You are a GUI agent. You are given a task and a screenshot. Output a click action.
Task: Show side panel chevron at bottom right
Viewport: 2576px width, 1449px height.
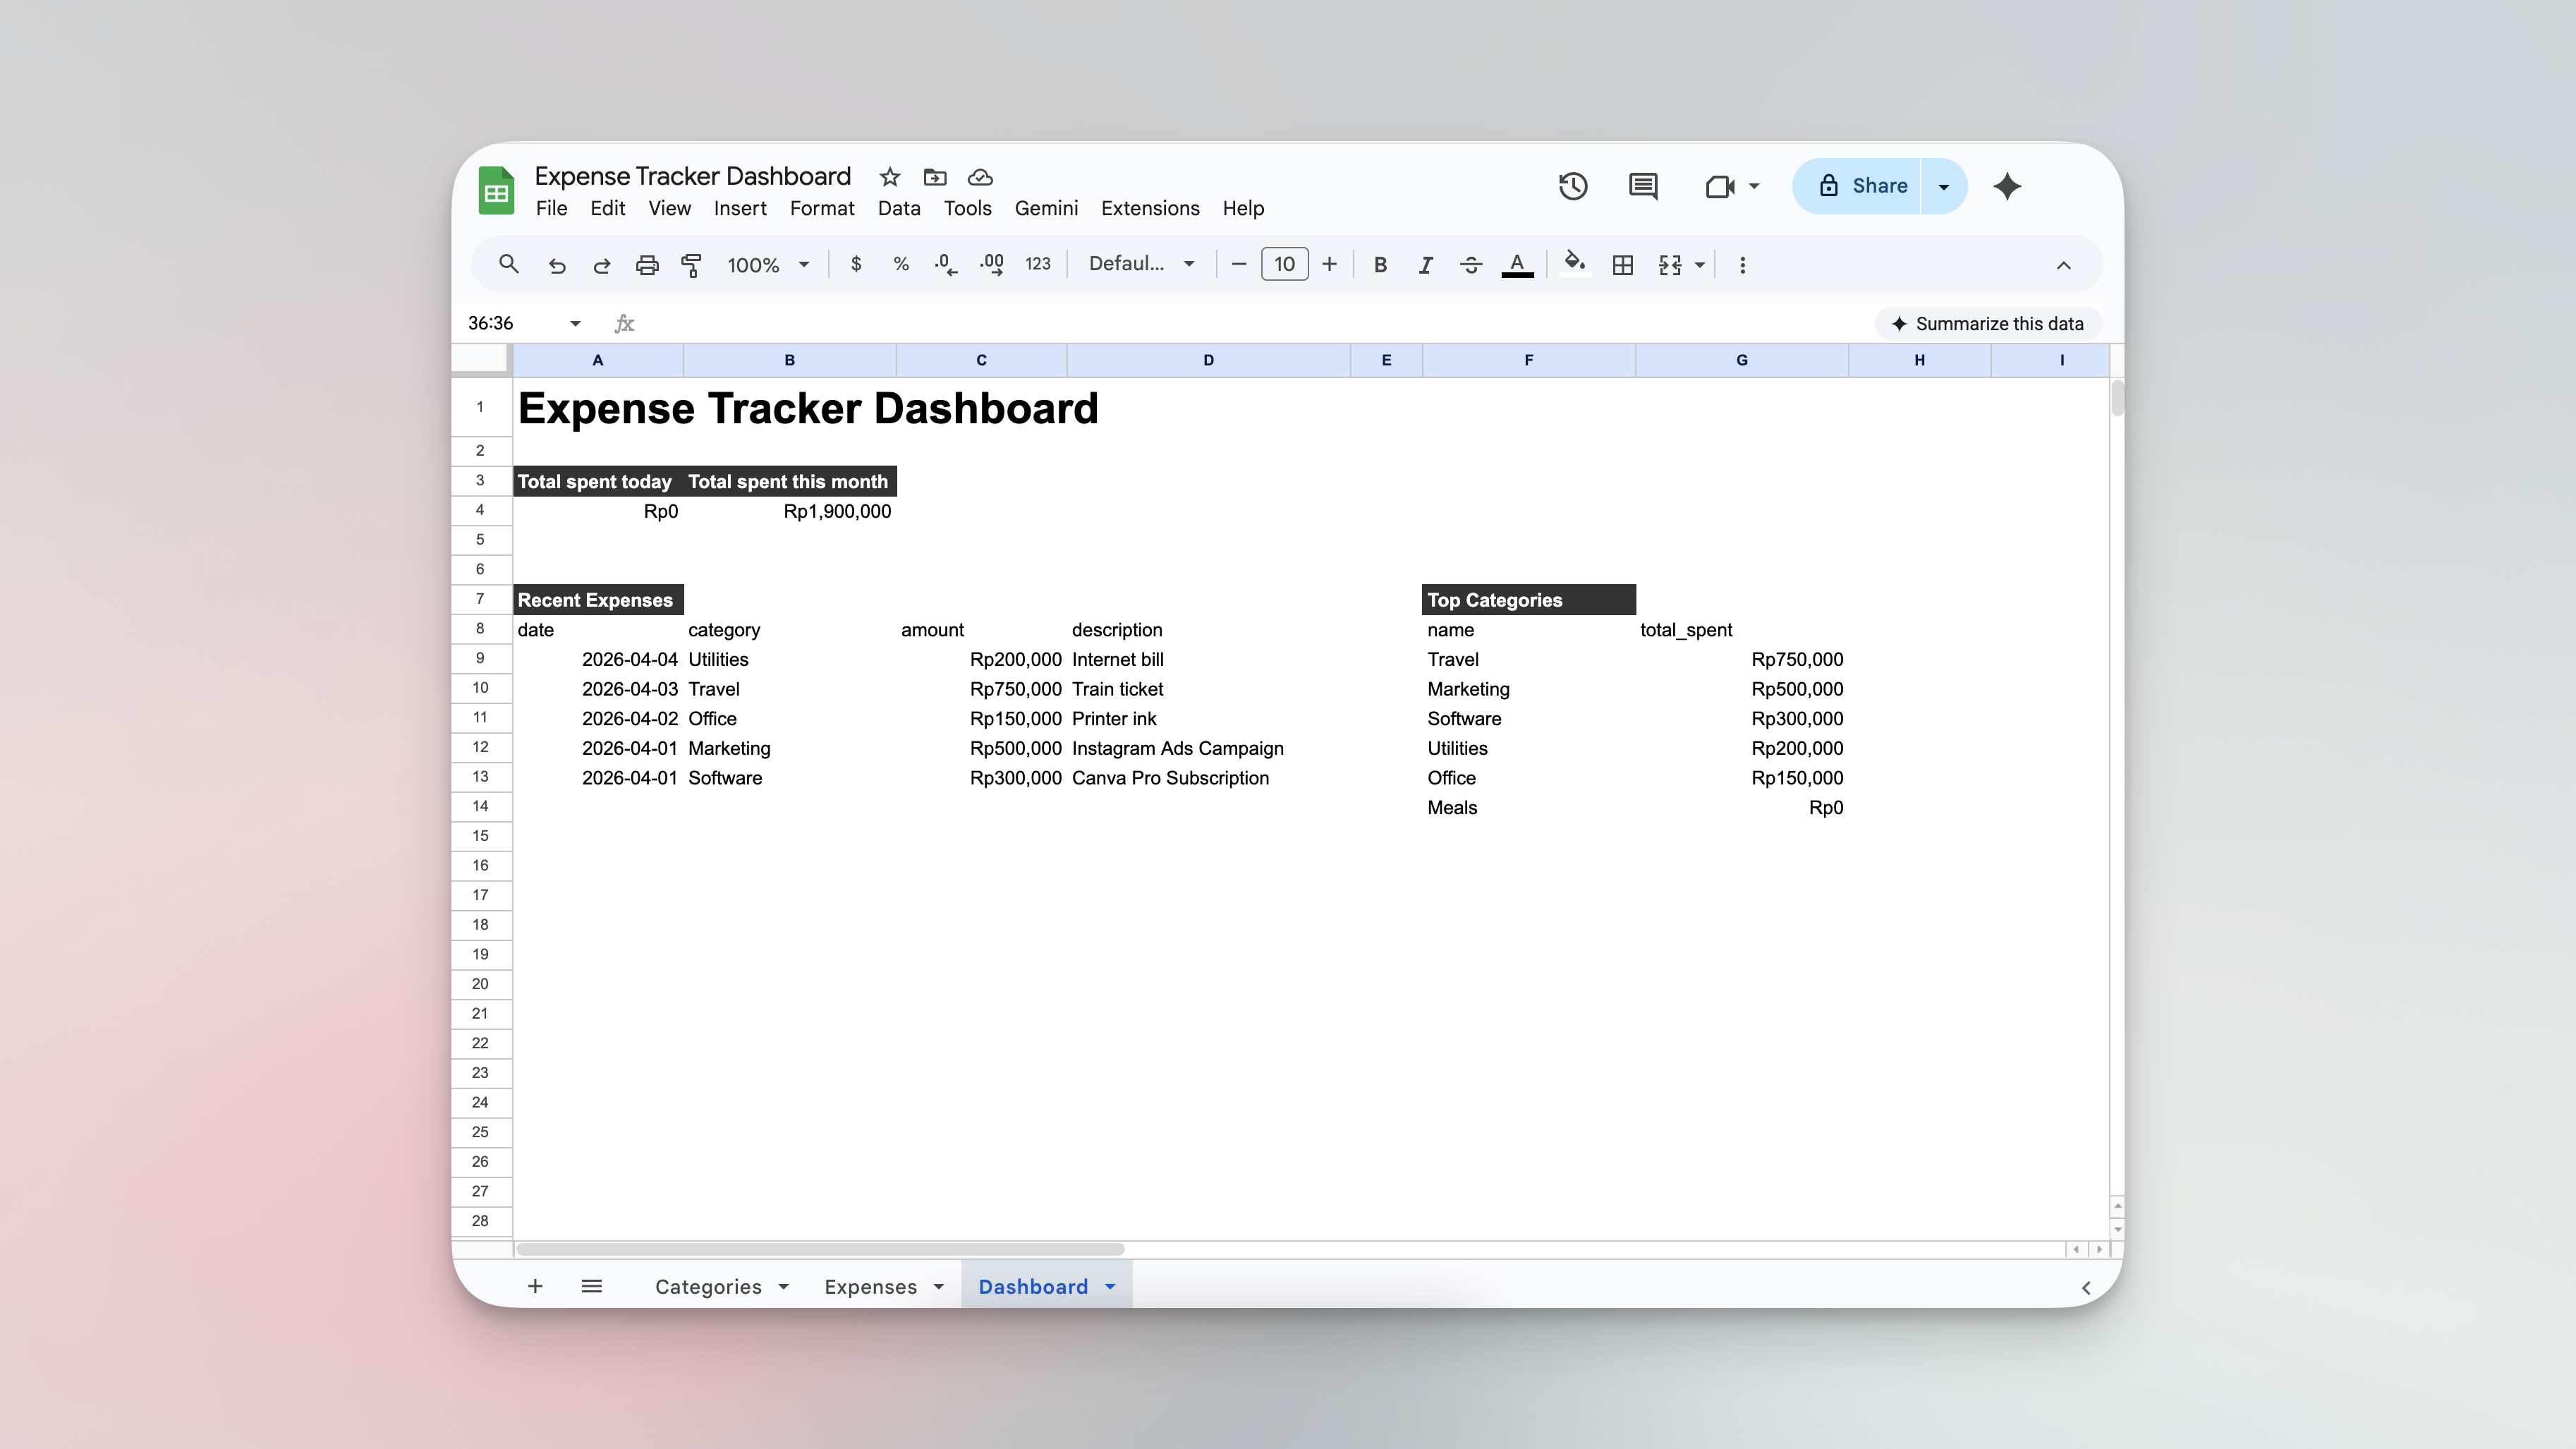[2086, 1288]
